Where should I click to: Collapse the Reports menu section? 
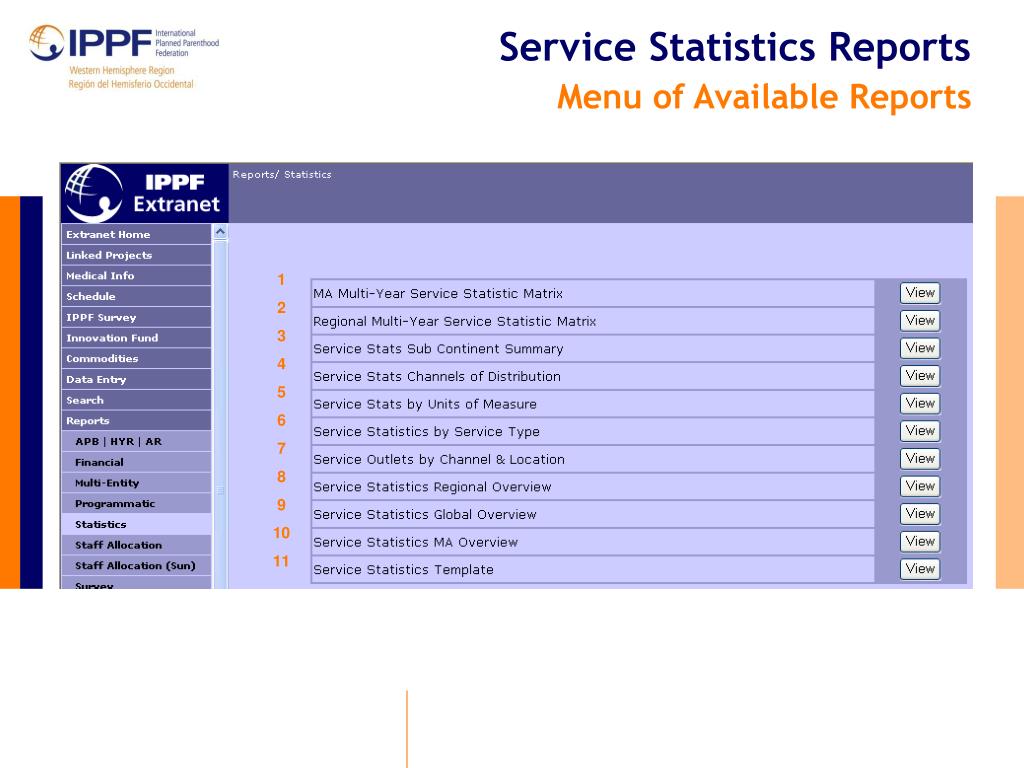pyautogui.click(x=136, y=421)
